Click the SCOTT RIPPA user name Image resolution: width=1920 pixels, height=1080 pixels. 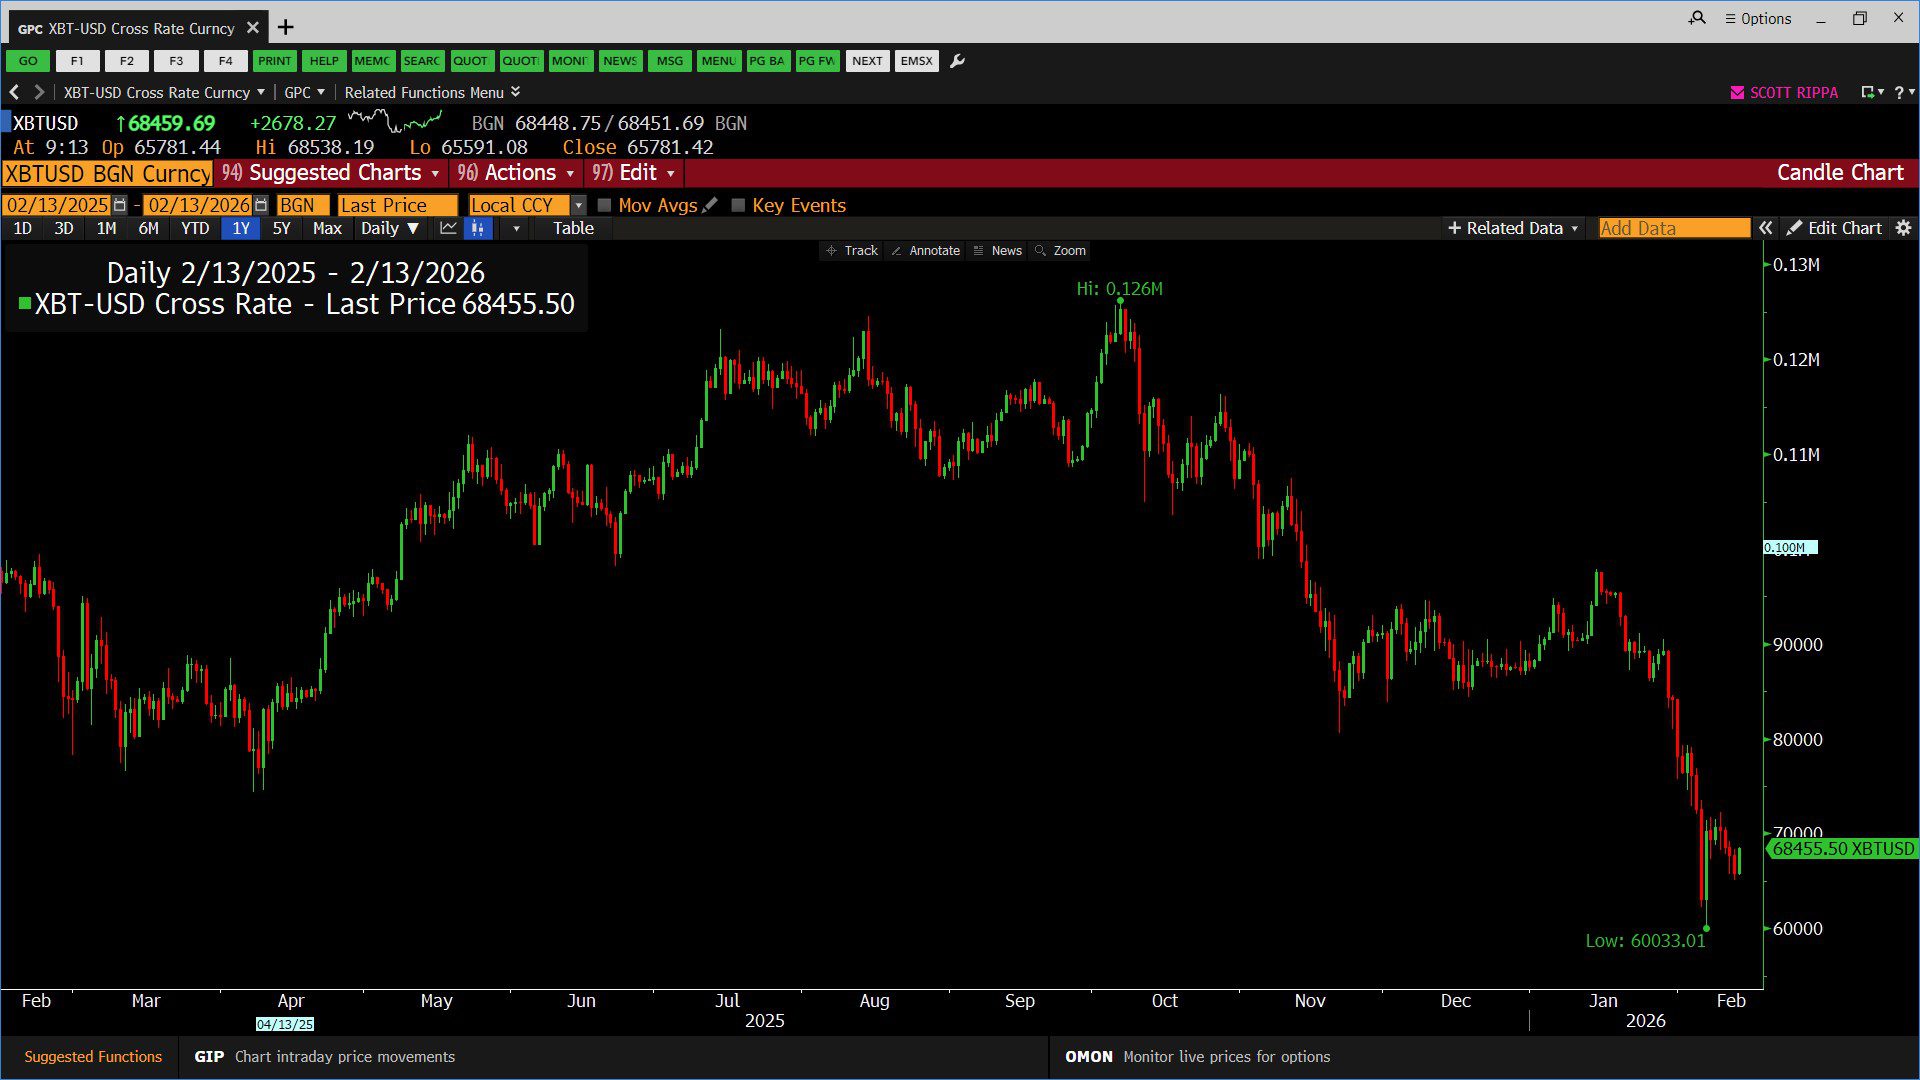tap(1794, 92)
